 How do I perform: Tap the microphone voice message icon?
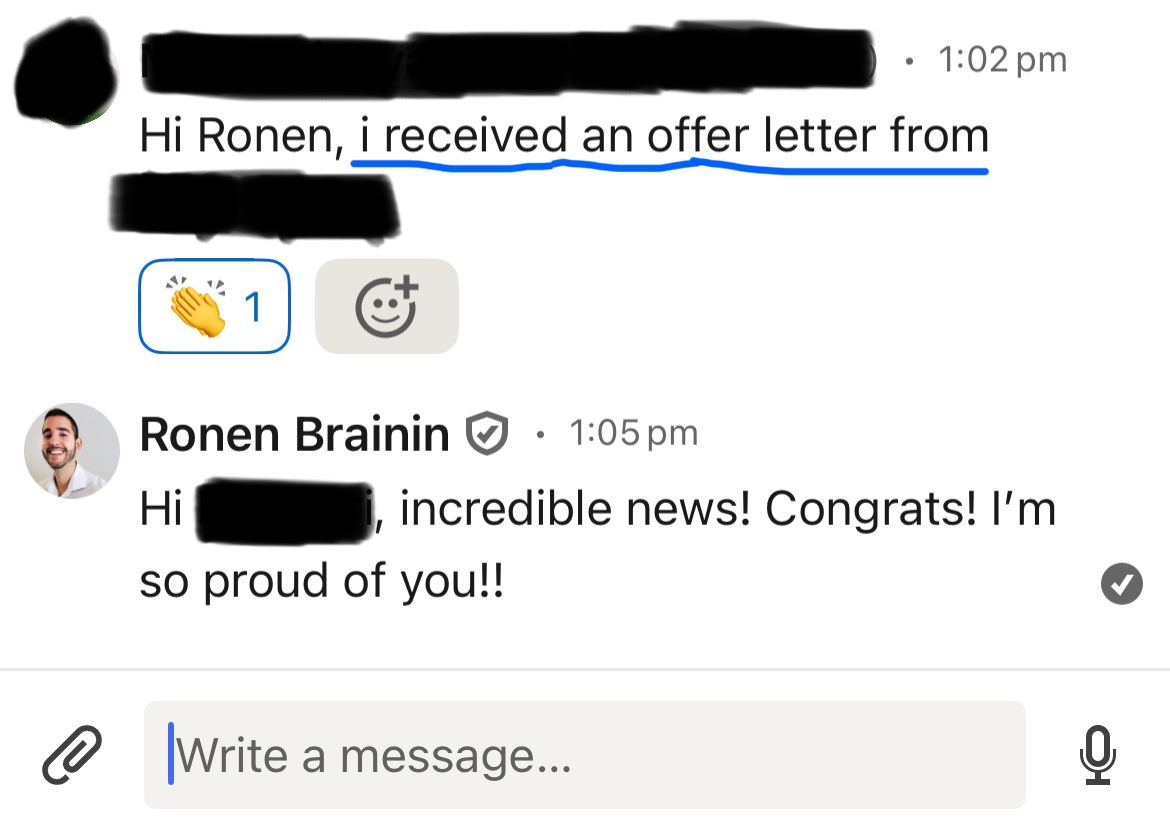pos(1097,754)
